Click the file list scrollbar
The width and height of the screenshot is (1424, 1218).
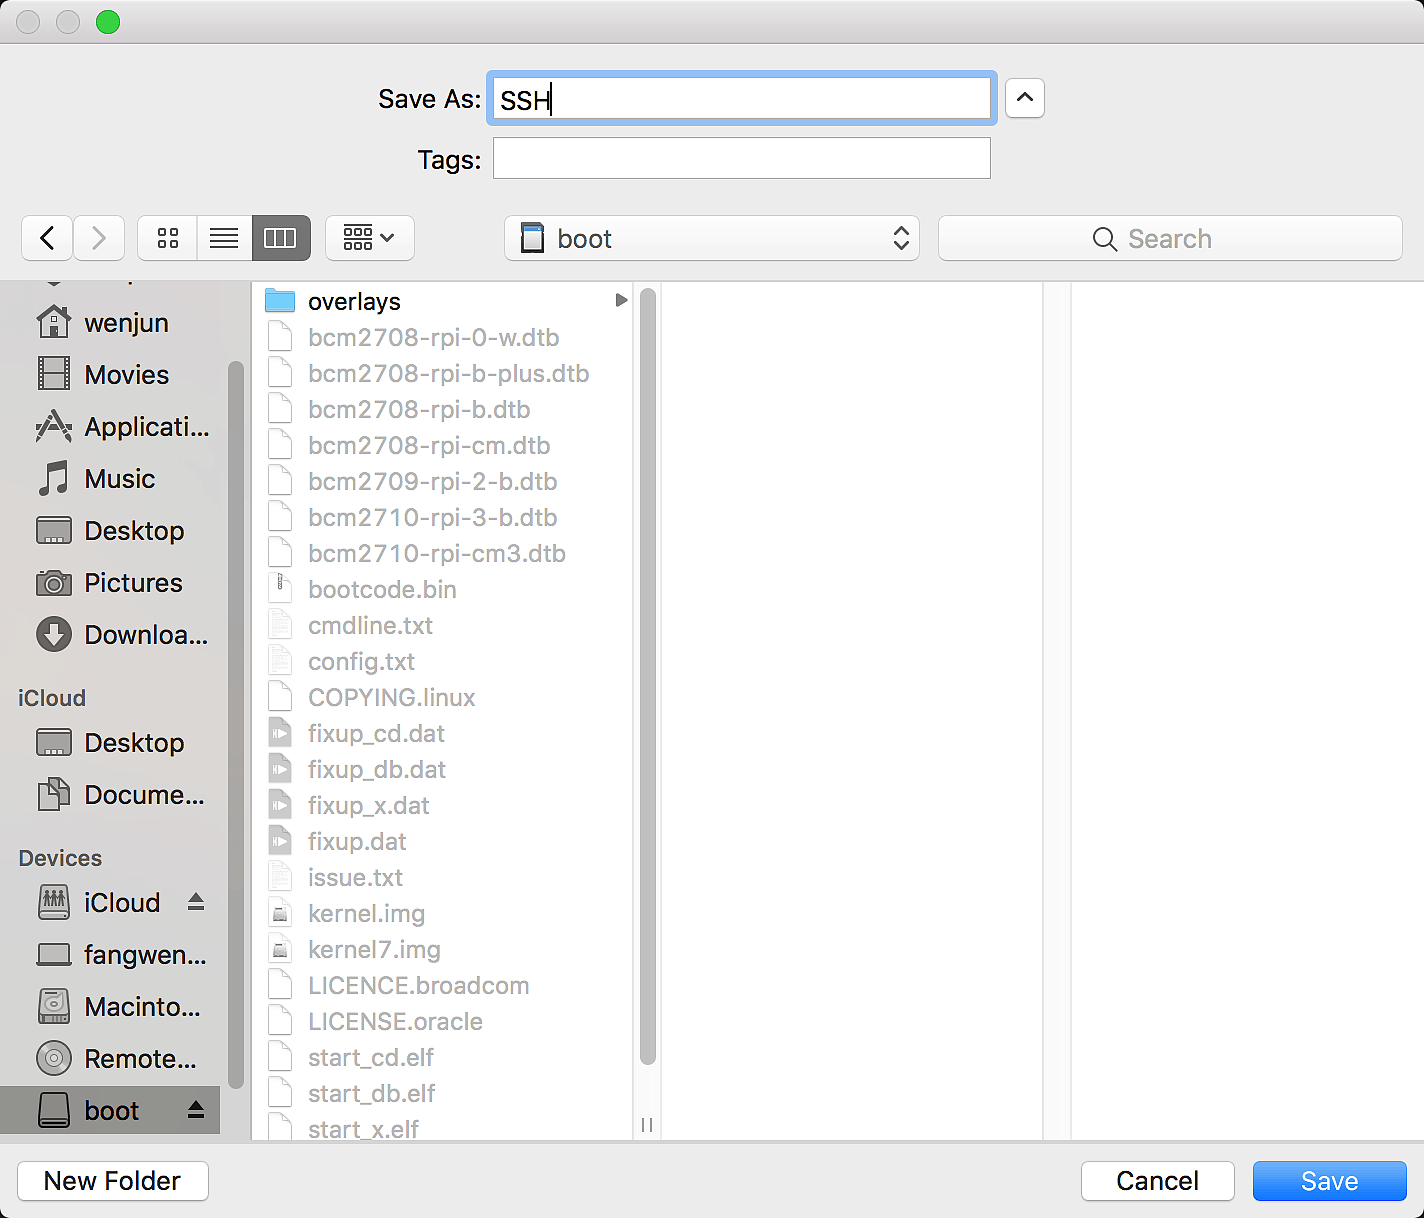pos(647,680)
